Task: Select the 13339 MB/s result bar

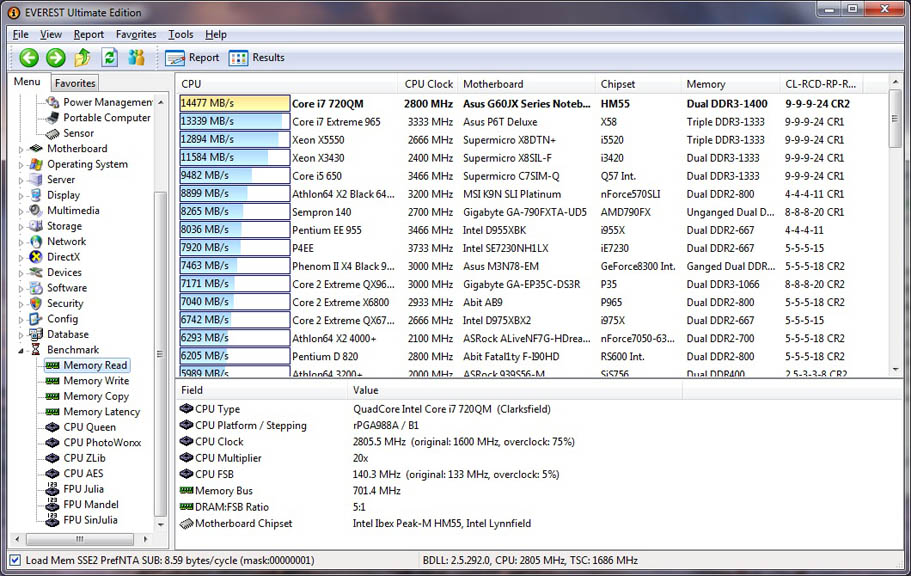Action: 235,121
